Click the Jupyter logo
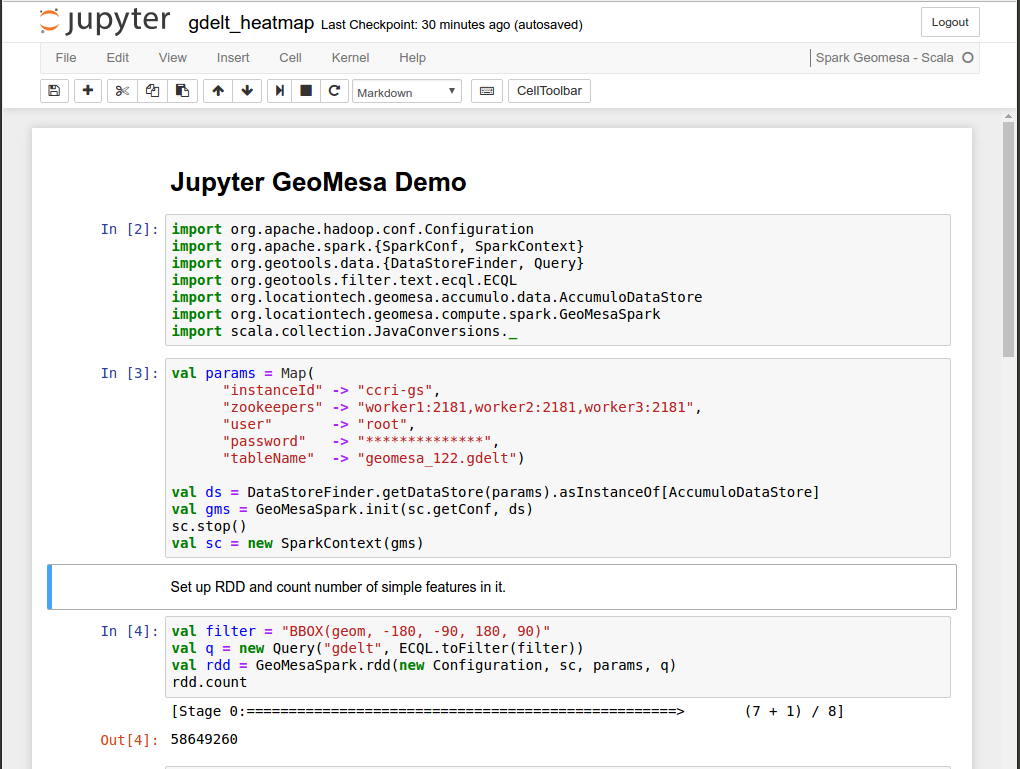Viewport: 1020px width, 769px height. [105, 21]
